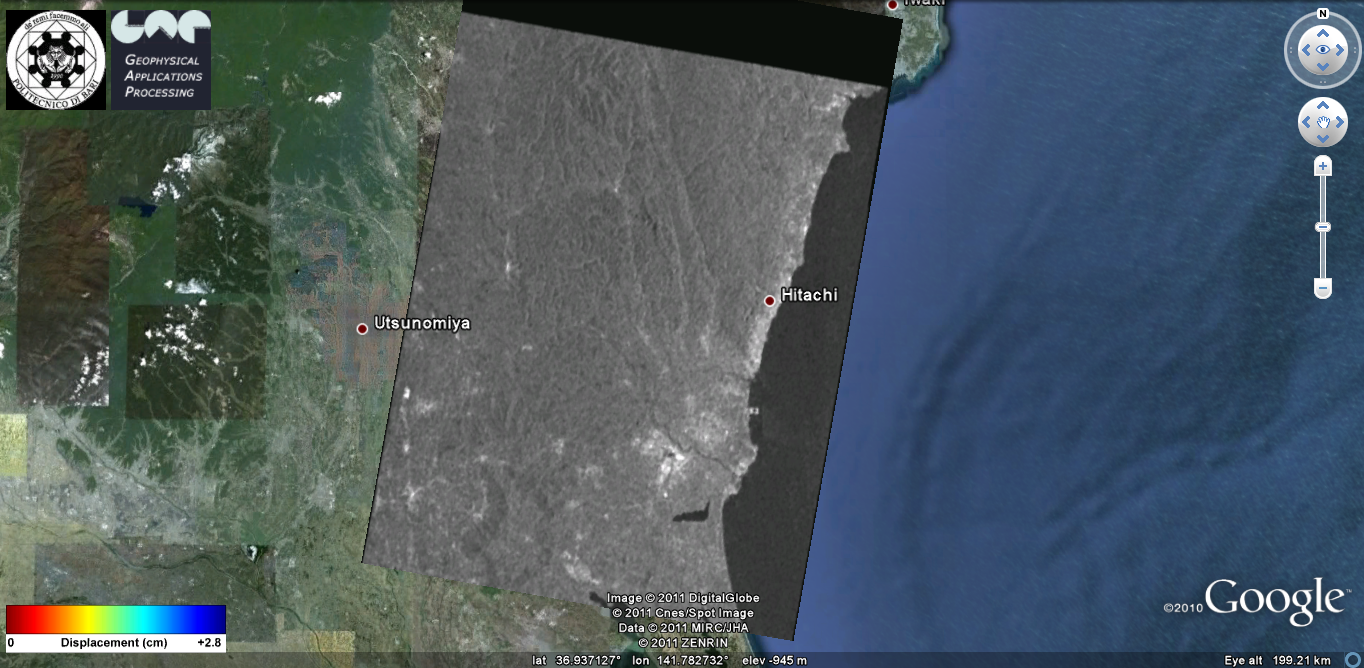Click the eye icon in the look joystick
Image resolution: width=1364 pixels, height=668 pixels.
(1323, 49)
